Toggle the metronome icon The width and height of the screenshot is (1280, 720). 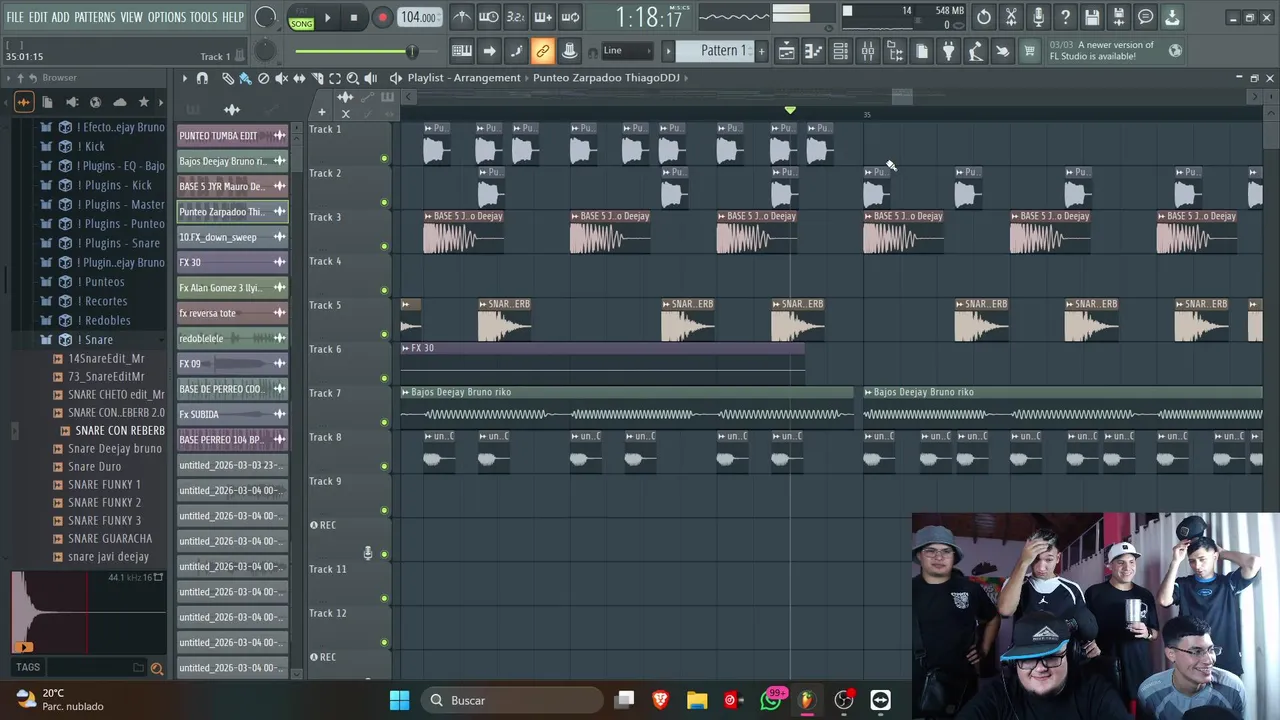(x=462, y=17)
